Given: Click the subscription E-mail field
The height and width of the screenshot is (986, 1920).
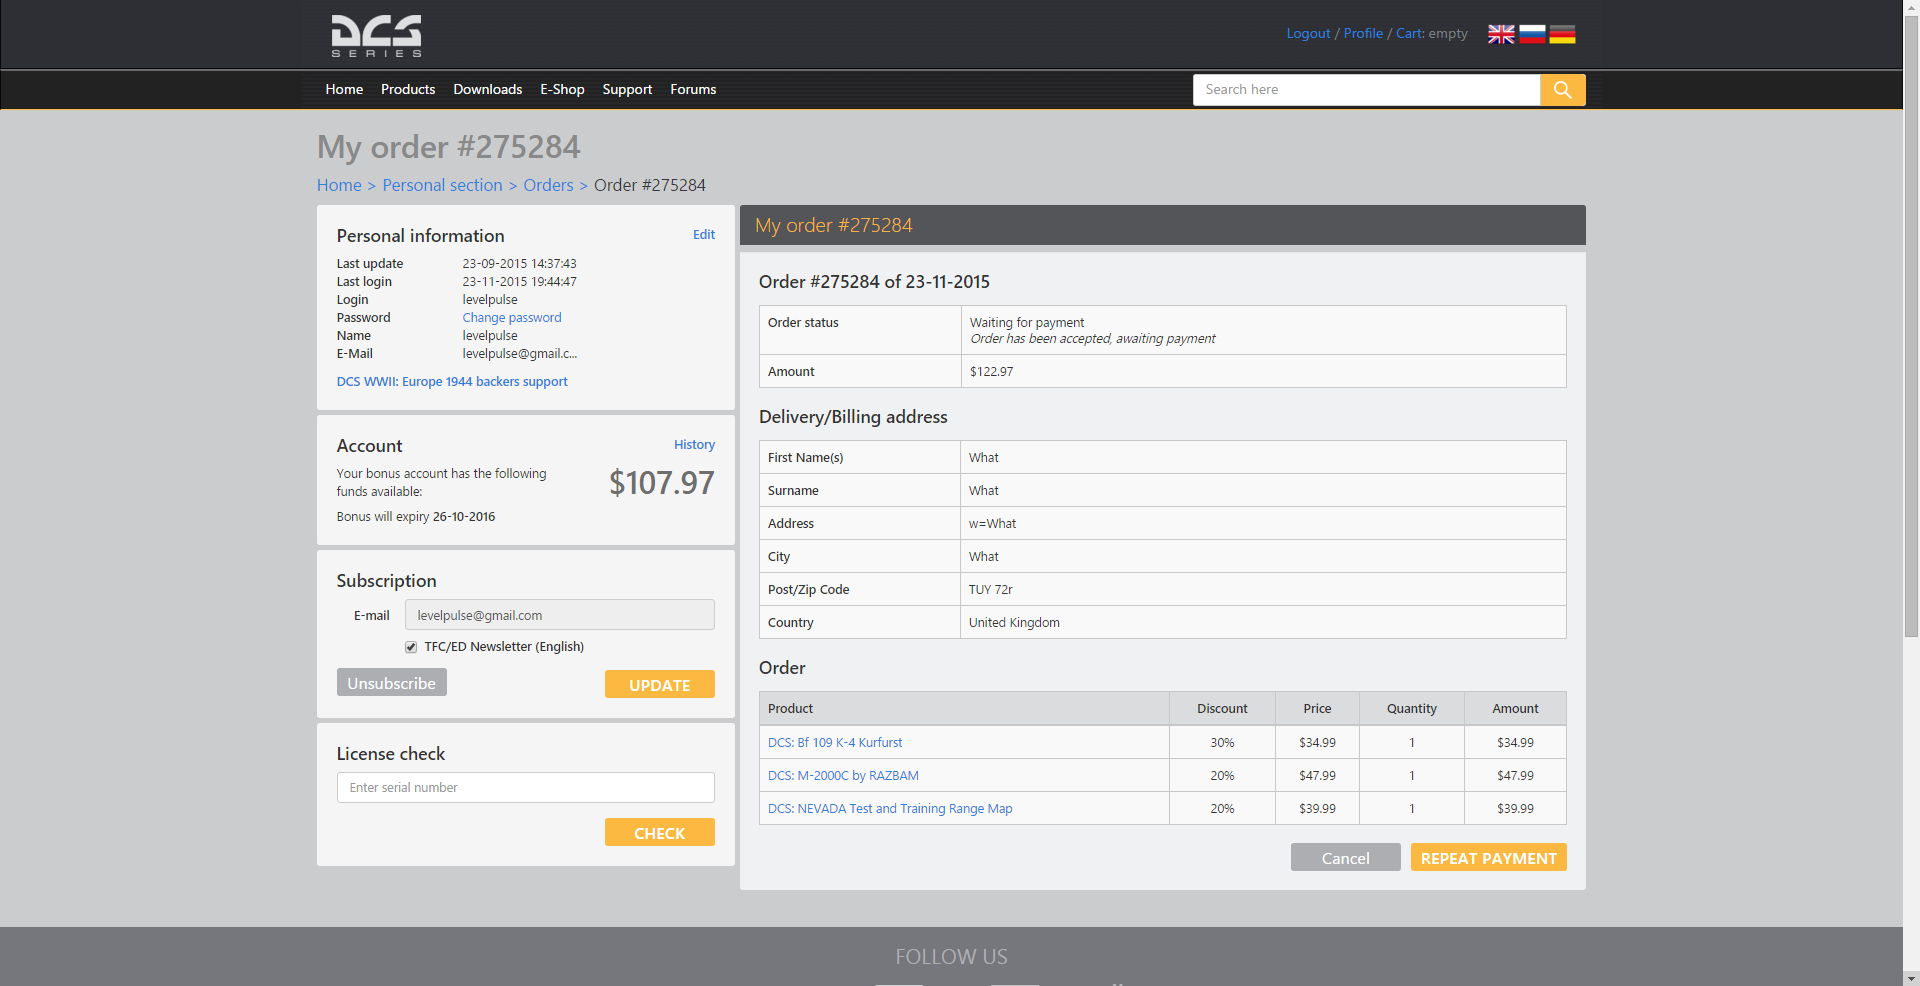Looking at the screenshot, I should [560, 615].
